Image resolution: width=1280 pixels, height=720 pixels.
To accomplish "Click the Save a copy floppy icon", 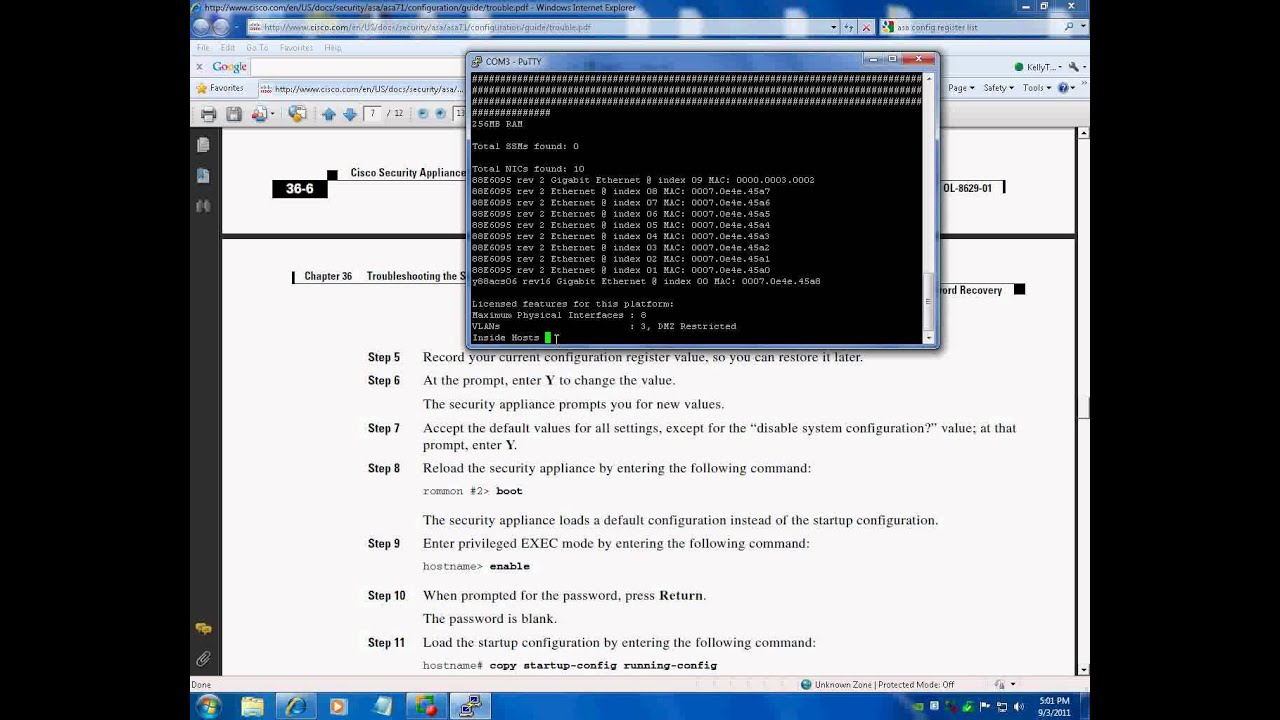I will tap(234, 114).
